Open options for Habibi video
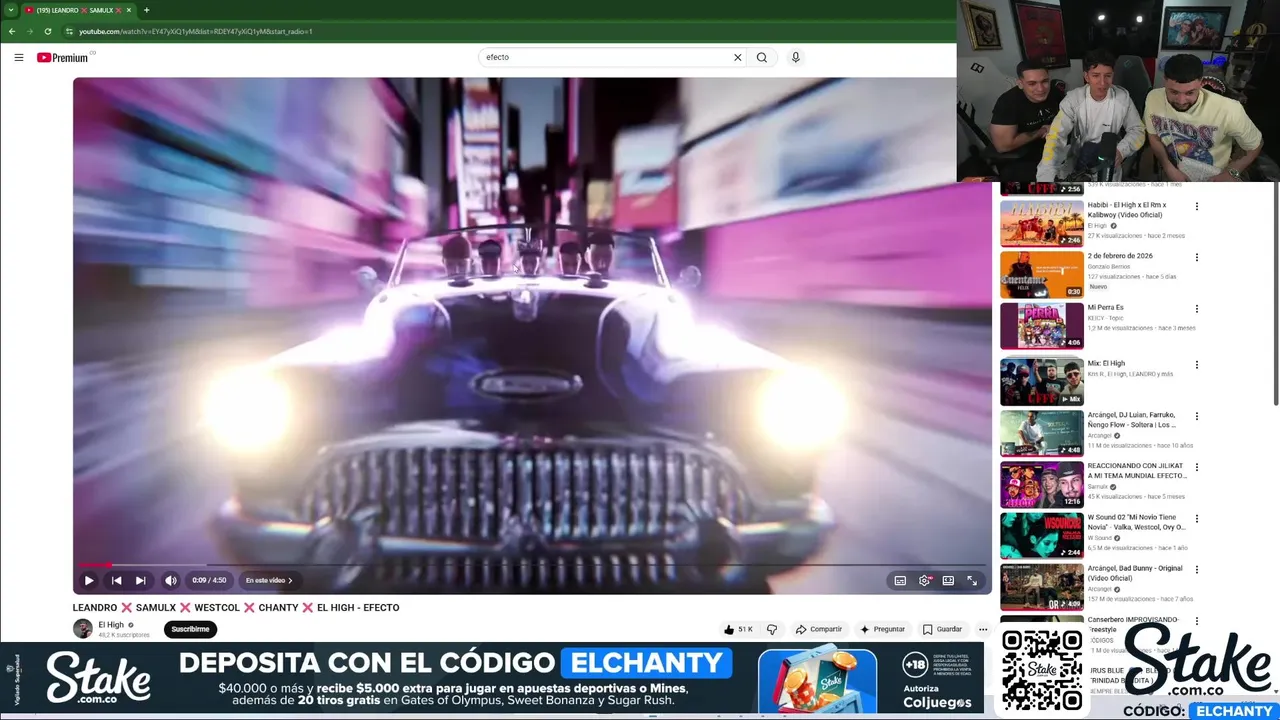 coord(1196,207)
